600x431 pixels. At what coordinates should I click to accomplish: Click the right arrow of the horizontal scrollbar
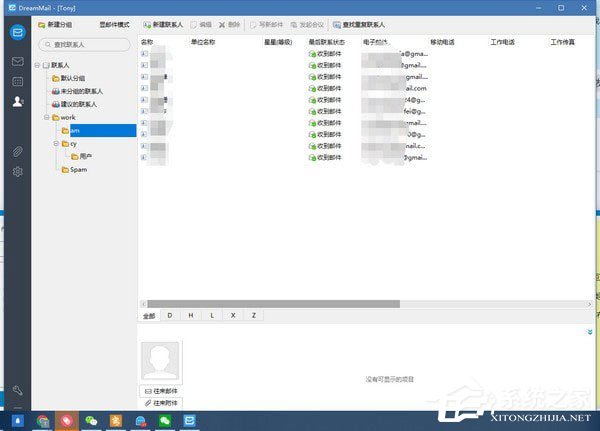click(589, 304)
